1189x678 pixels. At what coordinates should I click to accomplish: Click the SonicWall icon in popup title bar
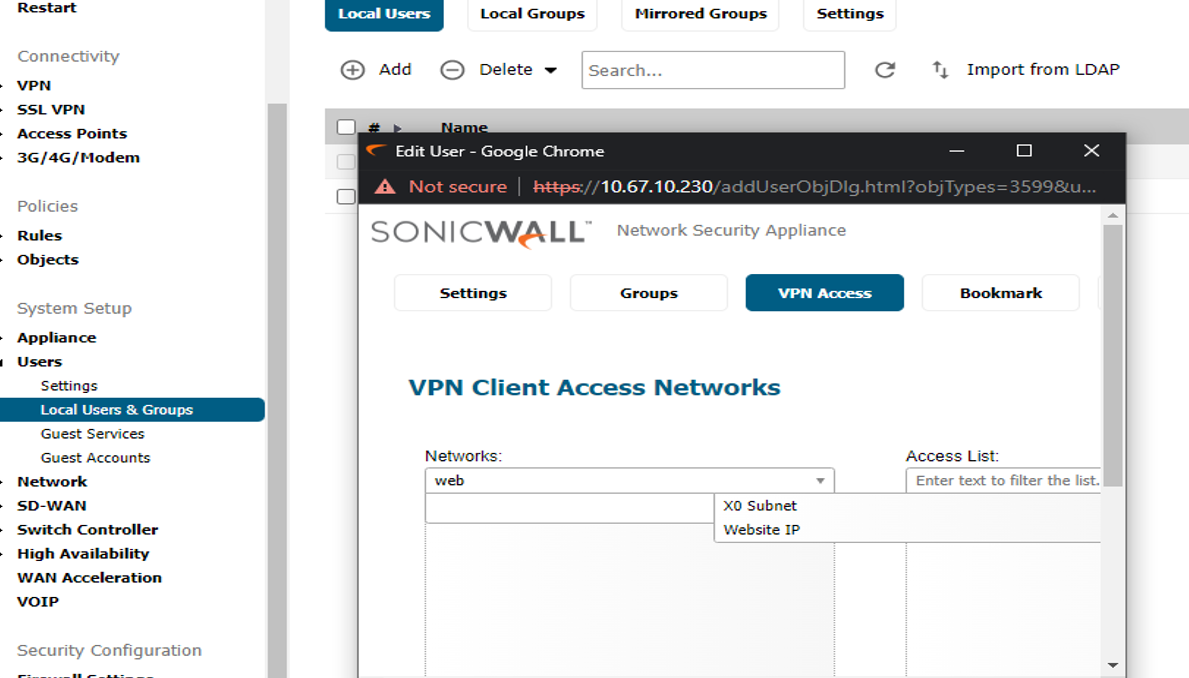(x=376, y=151)
